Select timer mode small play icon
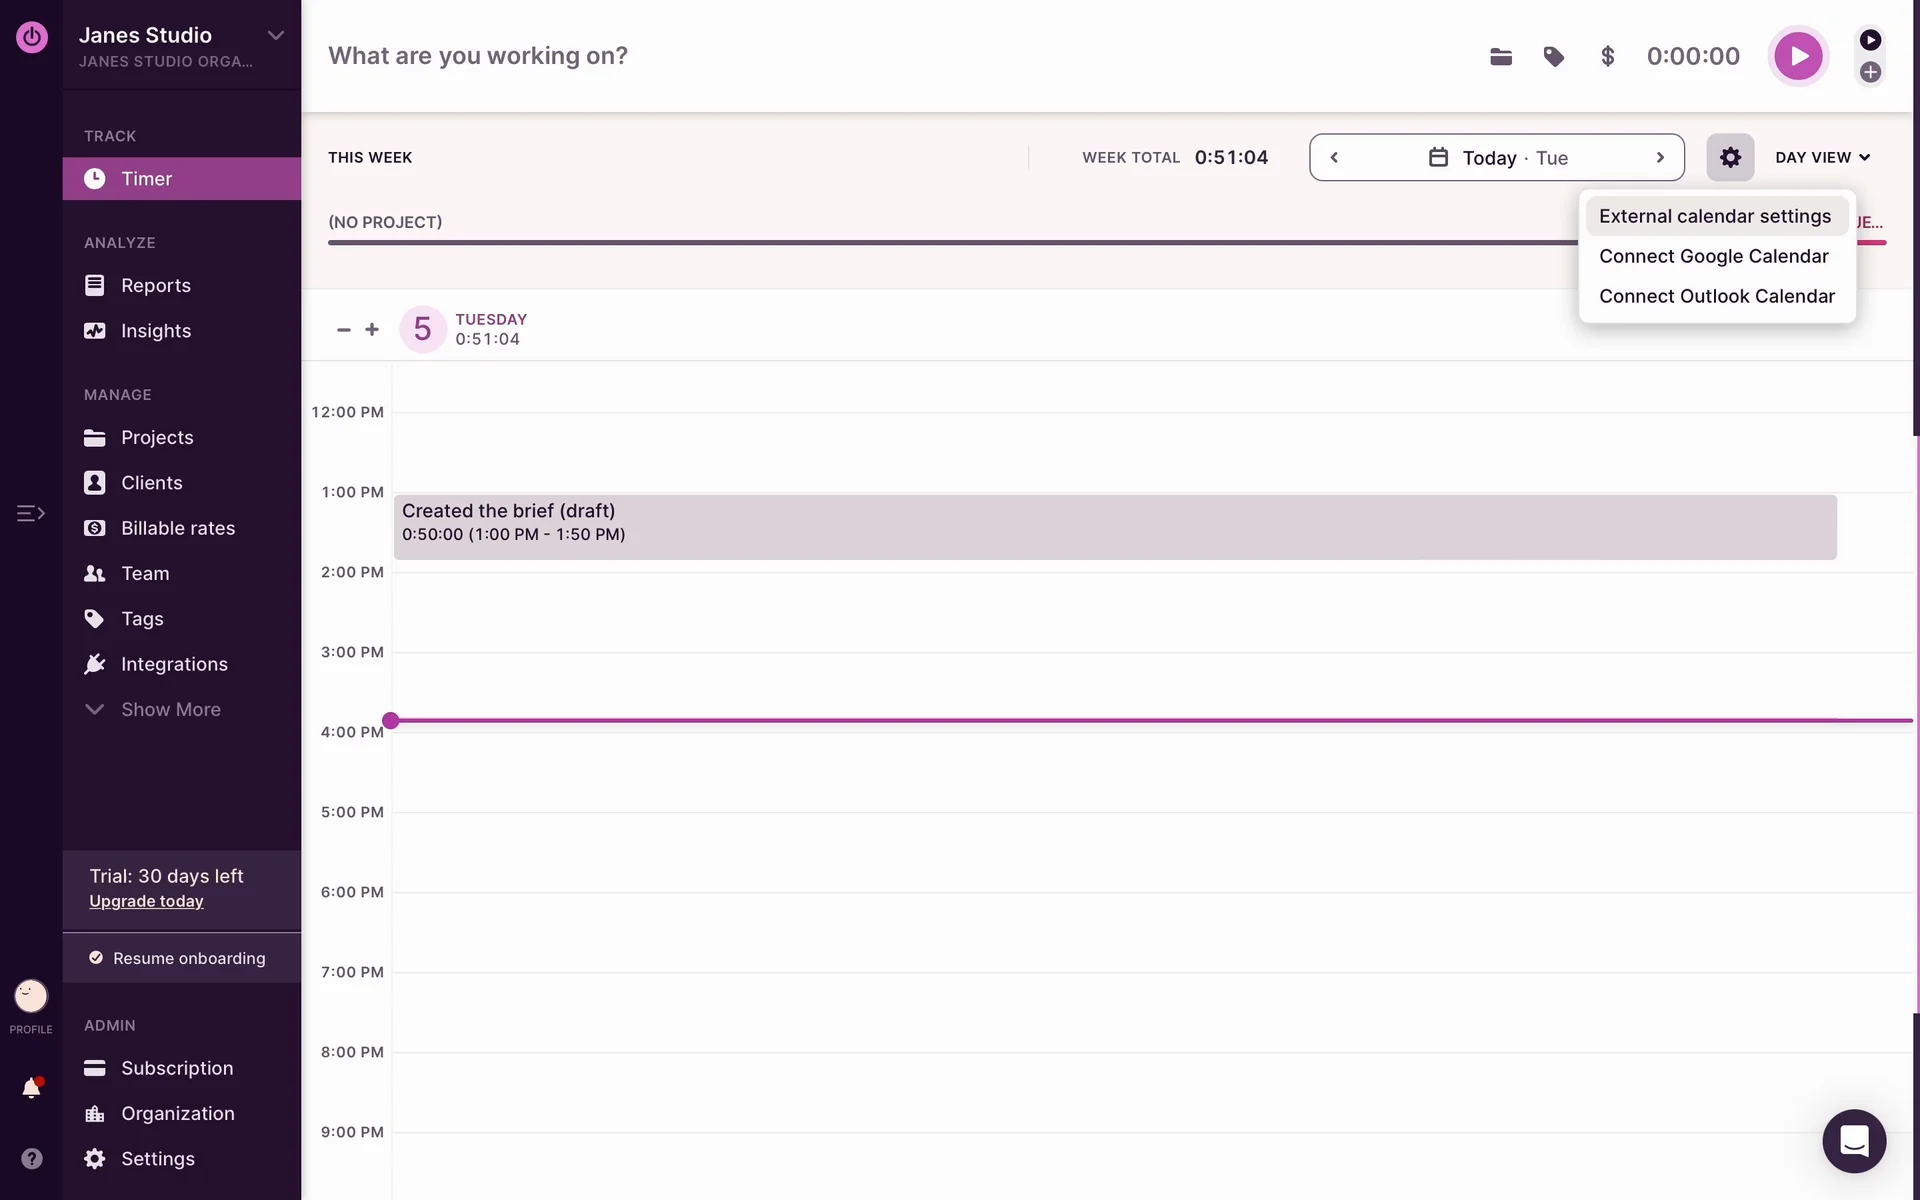This screenshot has height=1200, width=1920. pyautogui.click(x=1870, y=40)
